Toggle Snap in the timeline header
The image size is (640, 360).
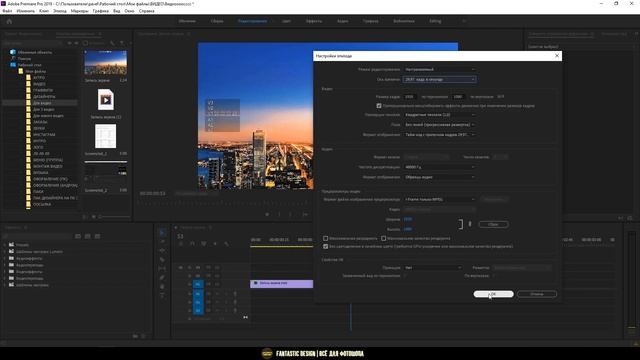click(192, 244)
